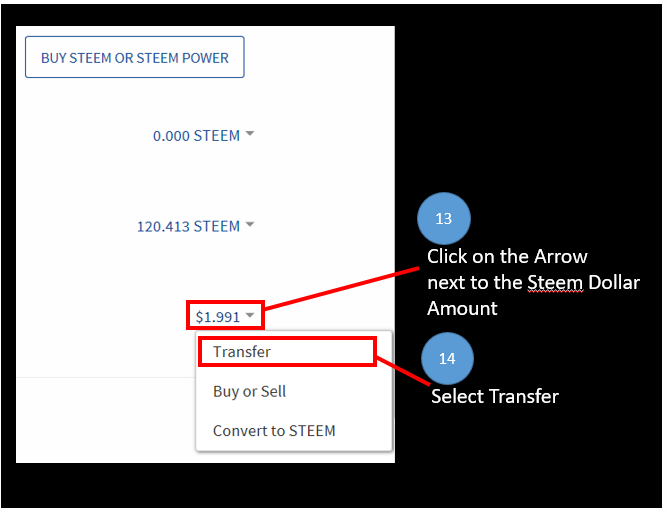Click the 'Click on the Arrow' instruction text
This screenshot has height=513, width=666.
(507, 257)
